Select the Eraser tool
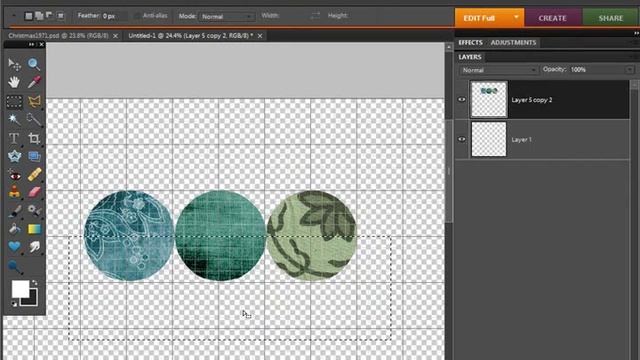This screenshot has height=360, width=640. 34,192
